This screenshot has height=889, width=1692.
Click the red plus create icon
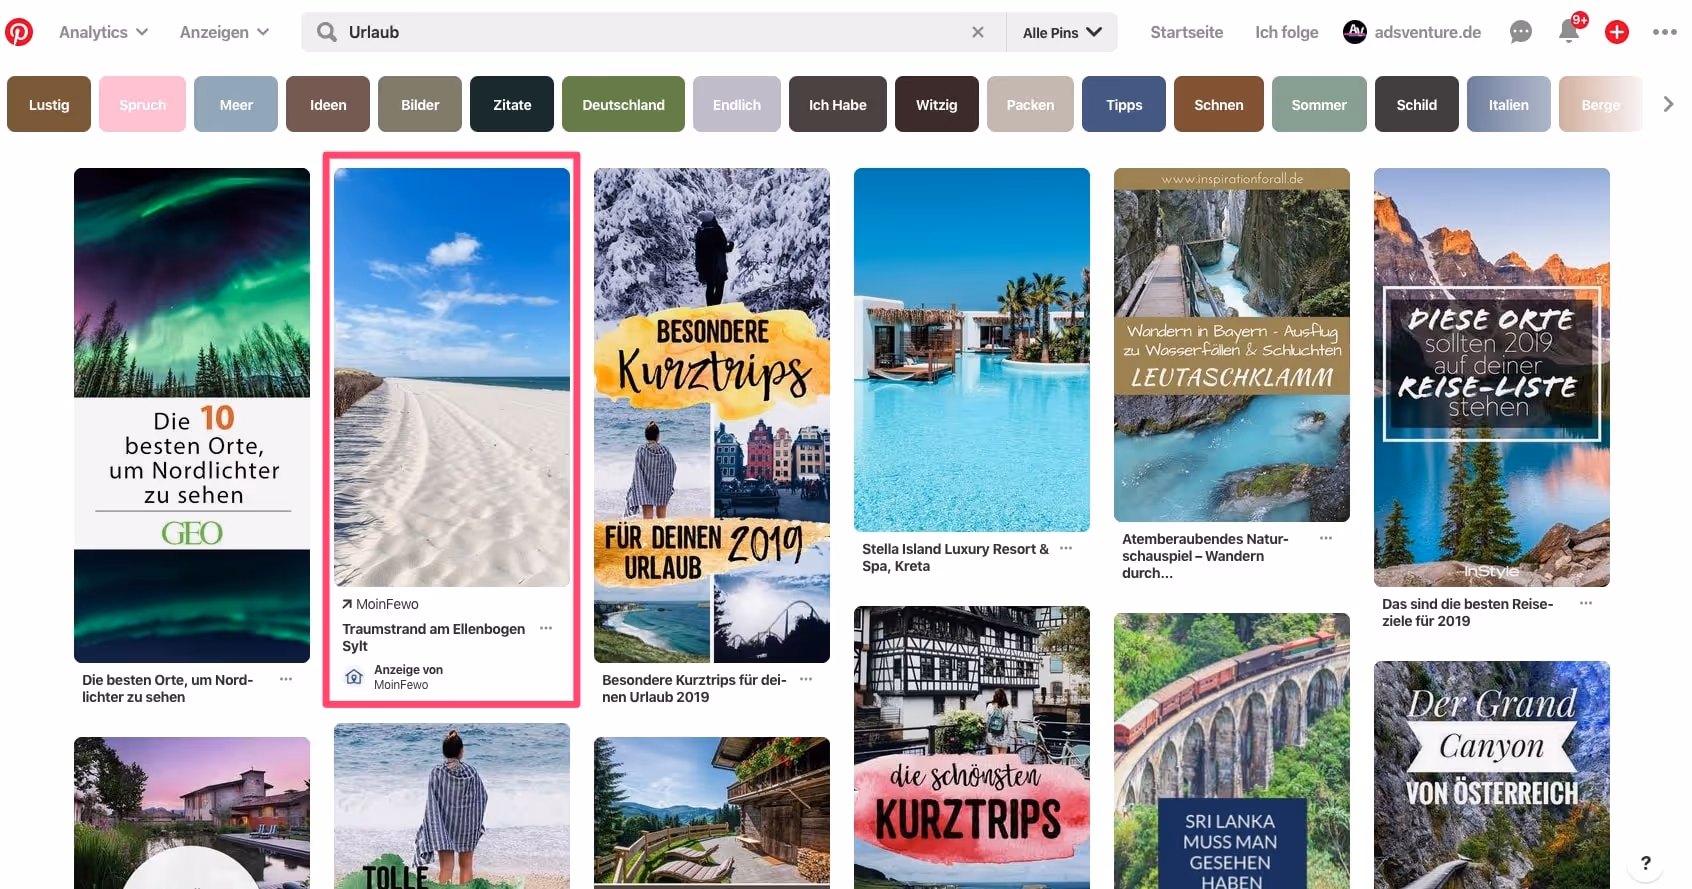[x=1617, y=32]
